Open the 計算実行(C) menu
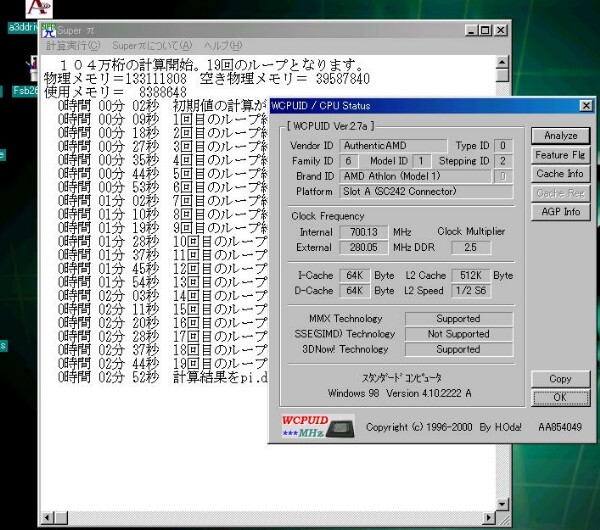Screen dimensions: 600x530 tap(73, 46)
